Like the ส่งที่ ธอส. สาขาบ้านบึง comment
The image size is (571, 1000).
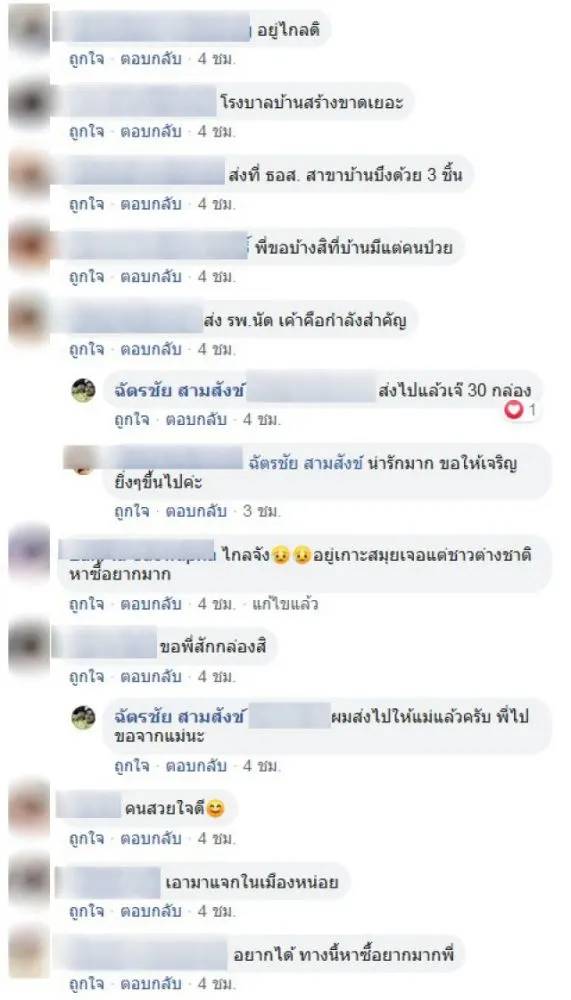click(86, 205)
